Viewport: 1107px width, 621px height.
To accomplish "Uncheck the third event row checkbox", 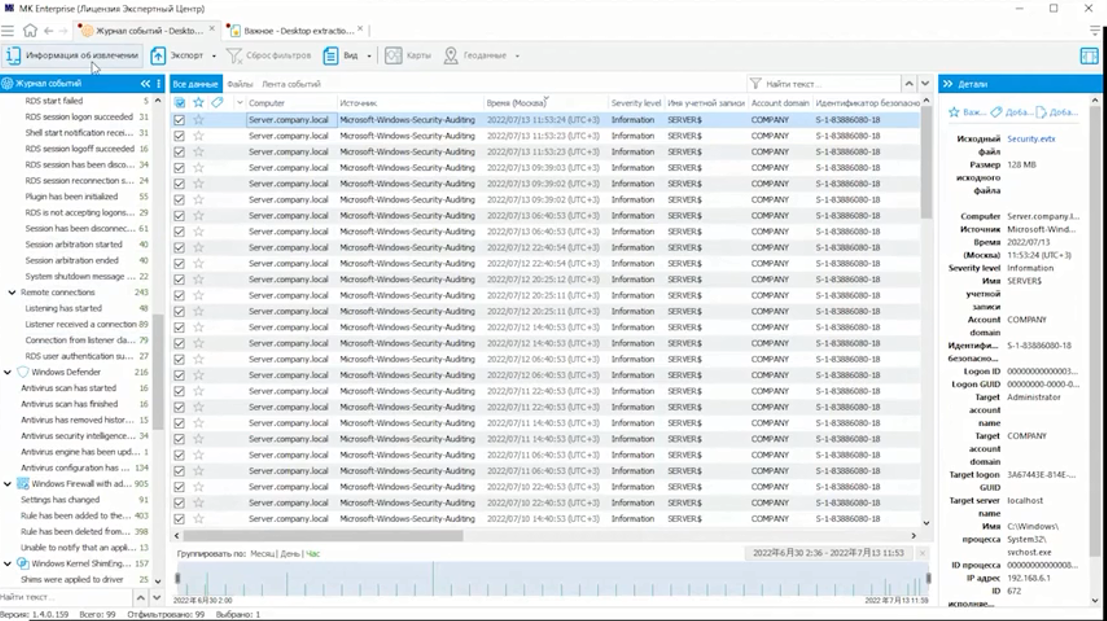I will click(x=179, y=152).
